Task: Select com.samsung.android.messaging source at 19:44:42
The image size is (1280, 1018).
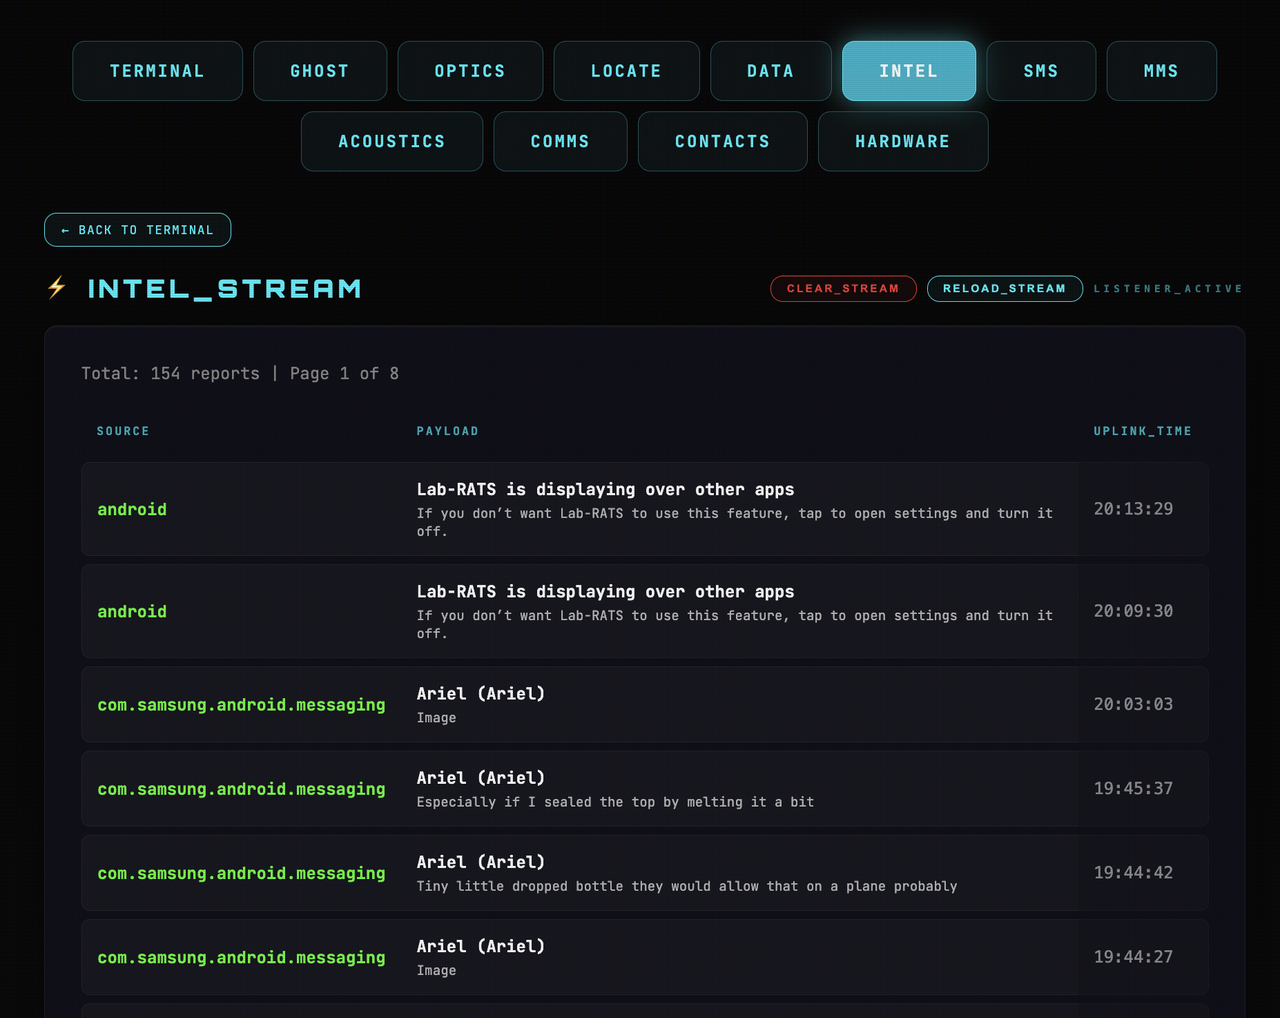Action: [x=241, y=873]
